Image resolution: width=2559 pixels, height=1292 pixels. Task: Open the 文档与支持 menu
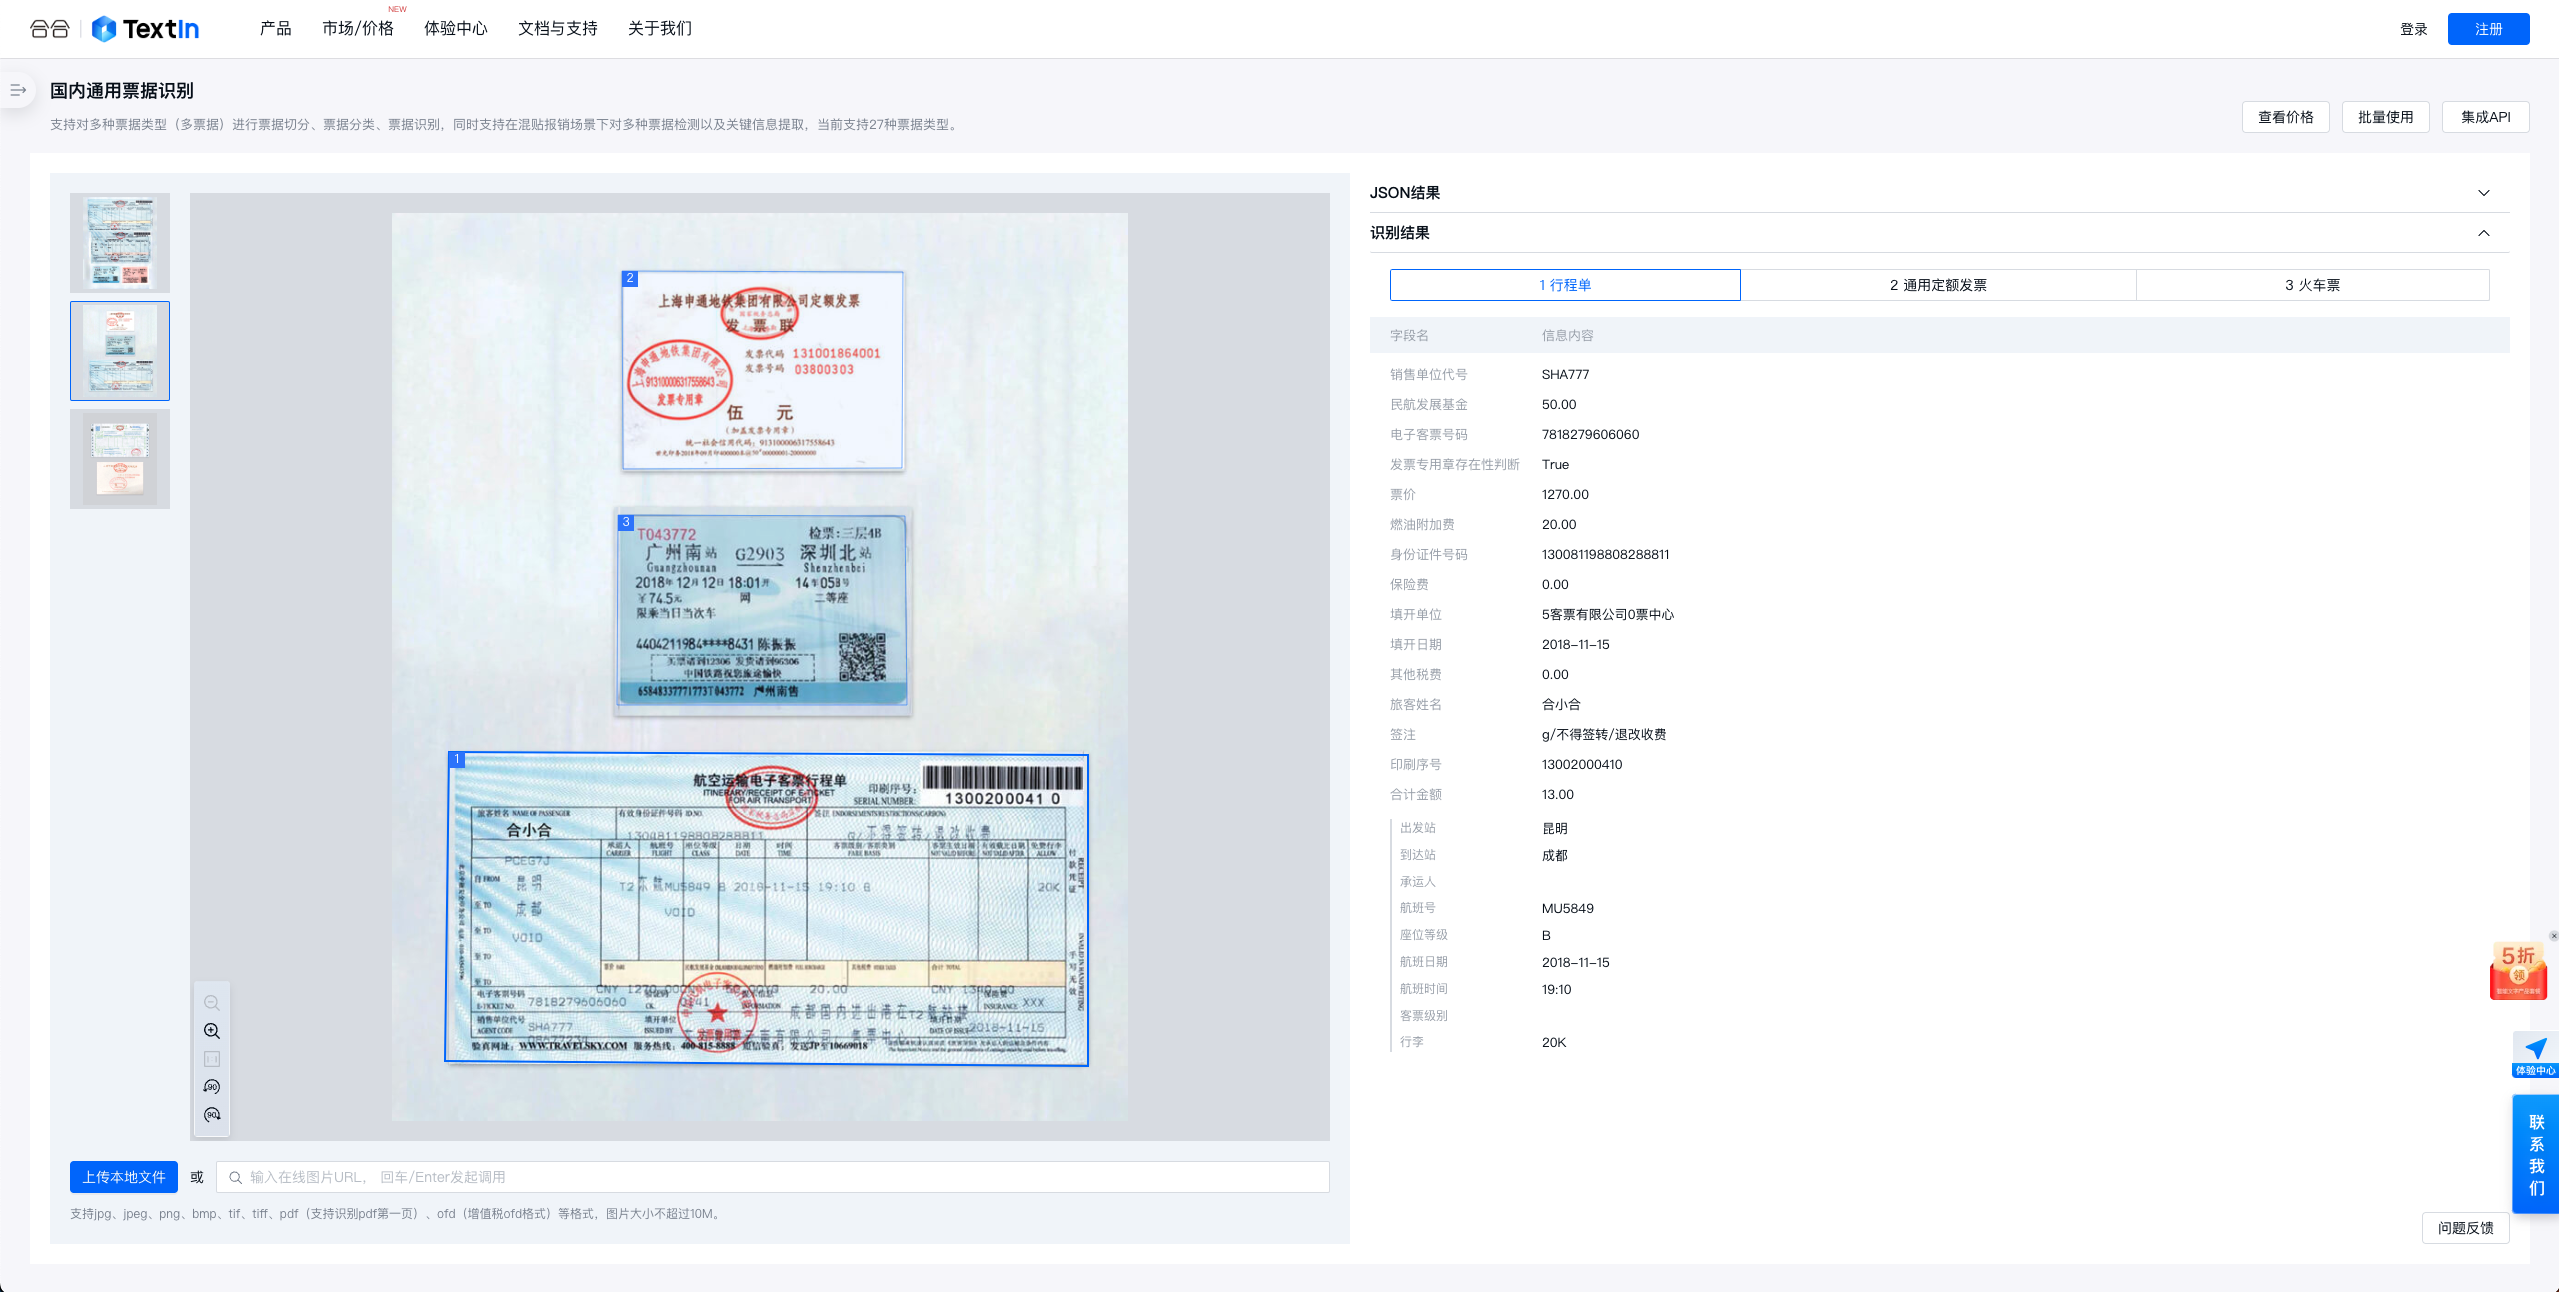[557, 29]
